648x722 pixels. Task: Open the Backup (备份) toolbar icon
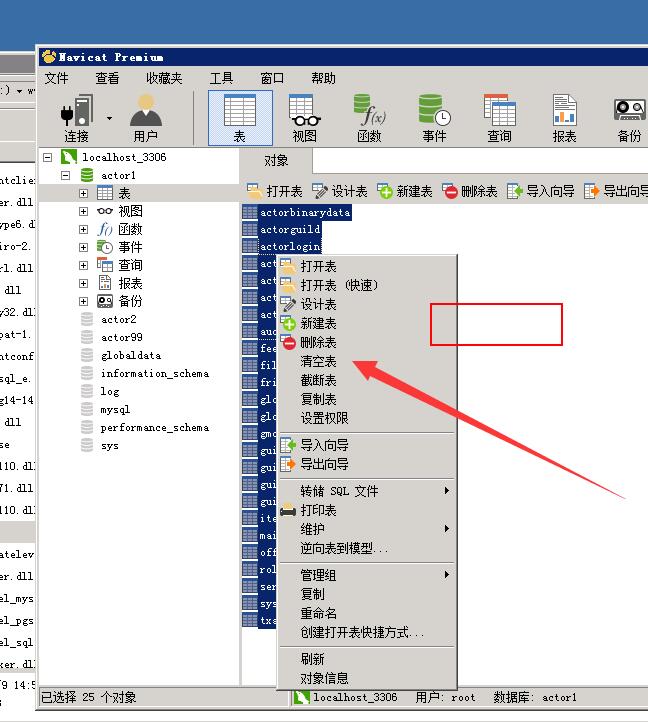pos(629,117)
